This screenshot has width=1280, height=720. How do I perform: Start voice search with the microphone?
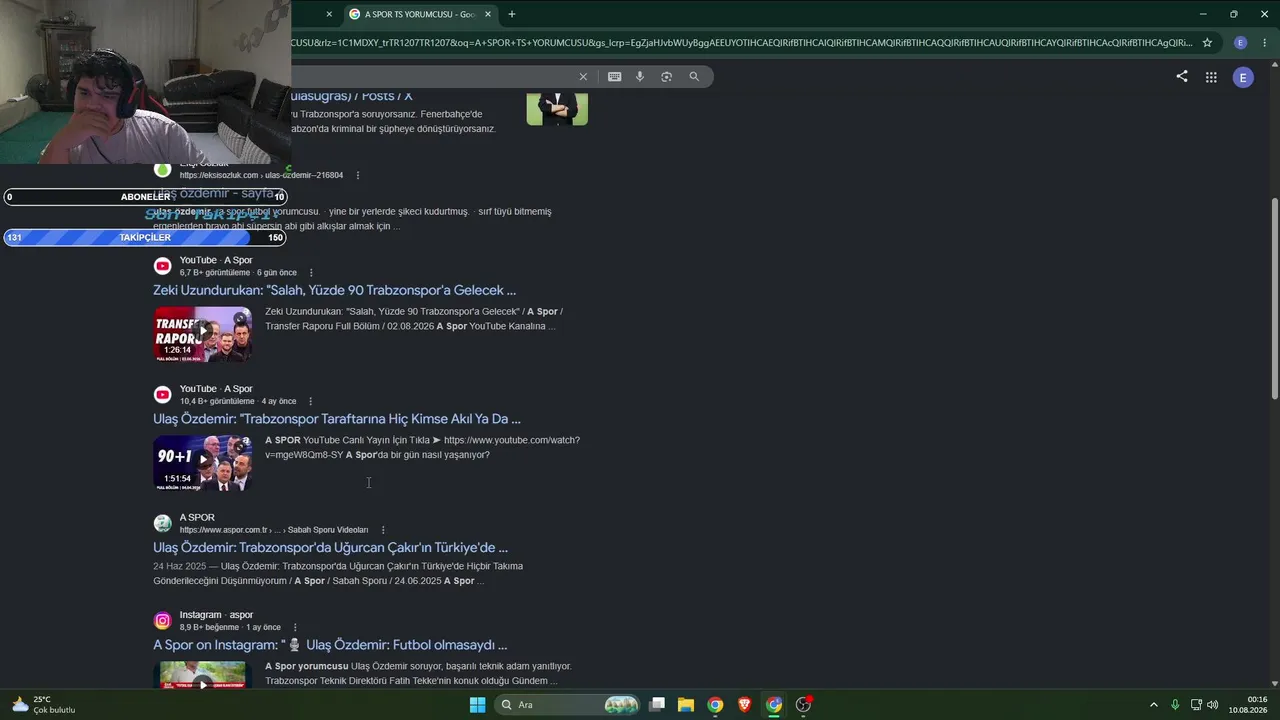point(640,77)
